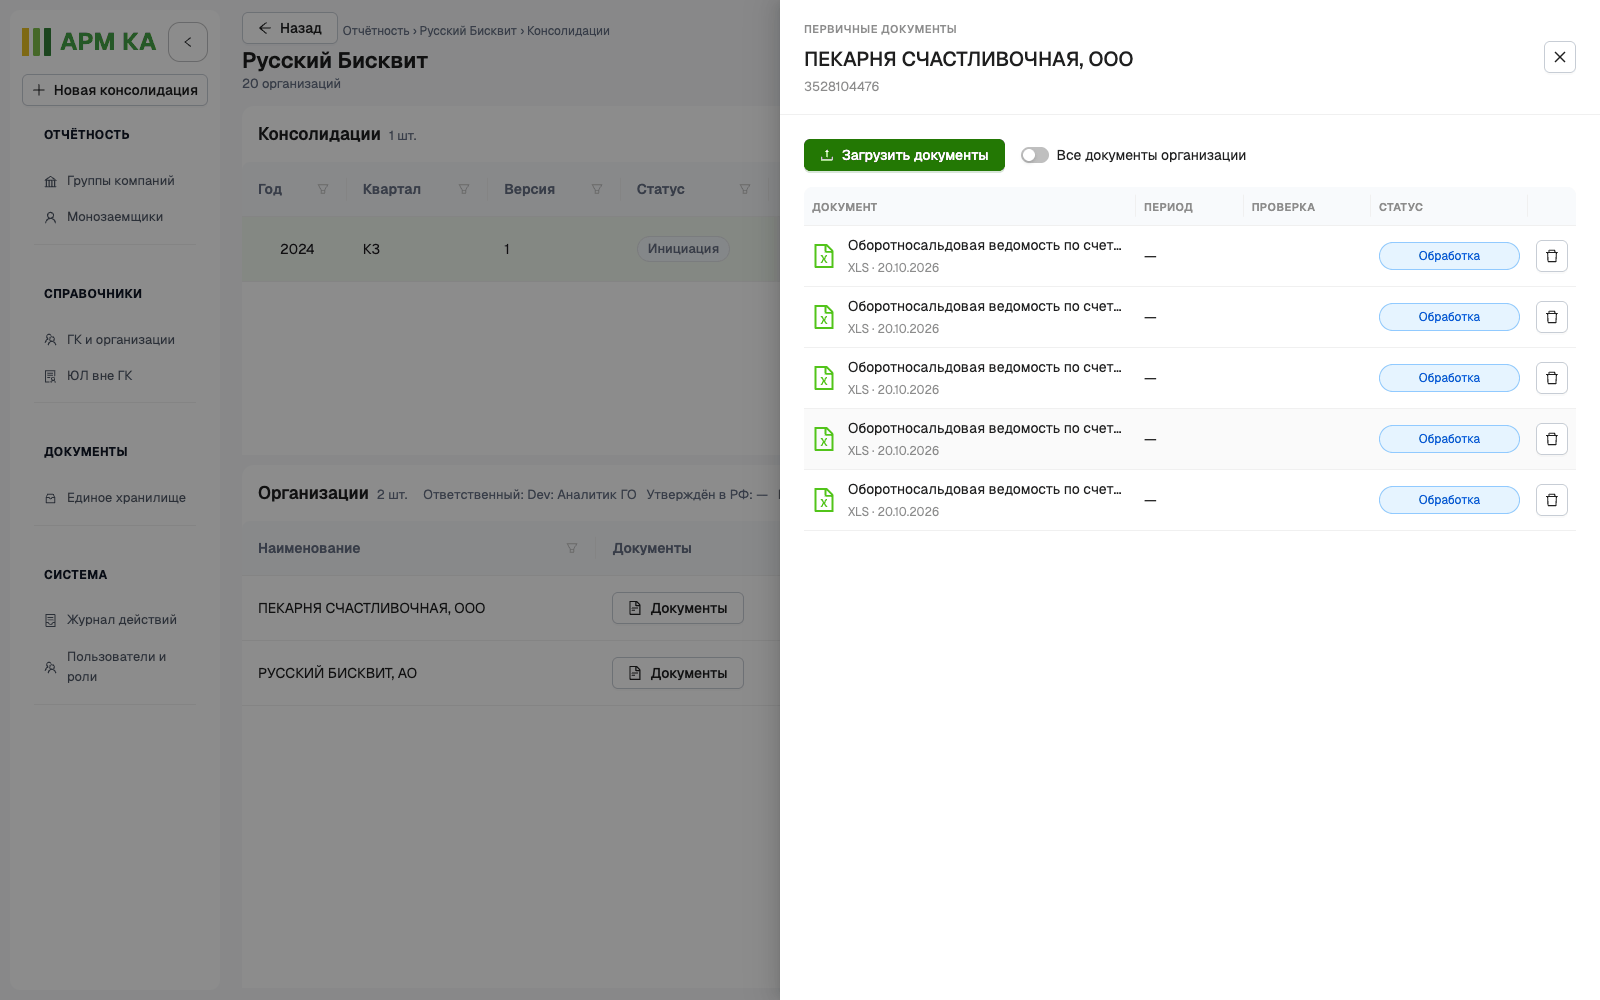This screenshot has width=1600, height=1000.
Task: Open Документы for РУССКИЙ БИСКВИТ, АО
Action: pos(678,673)
